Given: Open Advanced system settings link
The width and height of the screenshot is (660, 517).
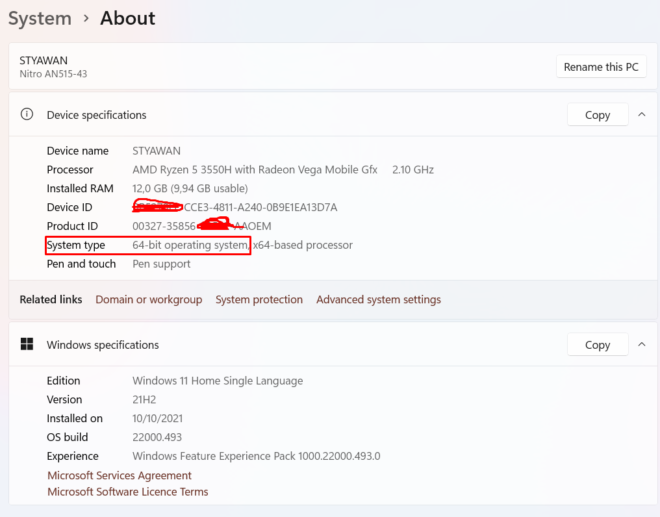Looking at the screenshot, I should click(x=378, y=299).
